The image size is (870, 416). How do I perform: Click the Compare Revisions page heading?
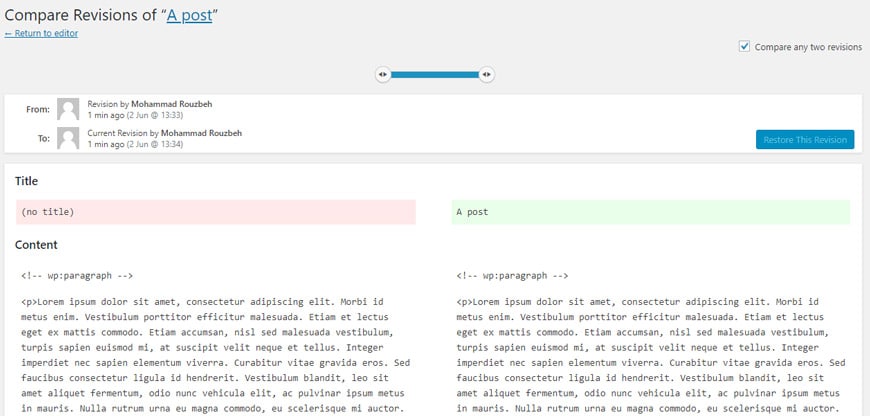point(111,15)
